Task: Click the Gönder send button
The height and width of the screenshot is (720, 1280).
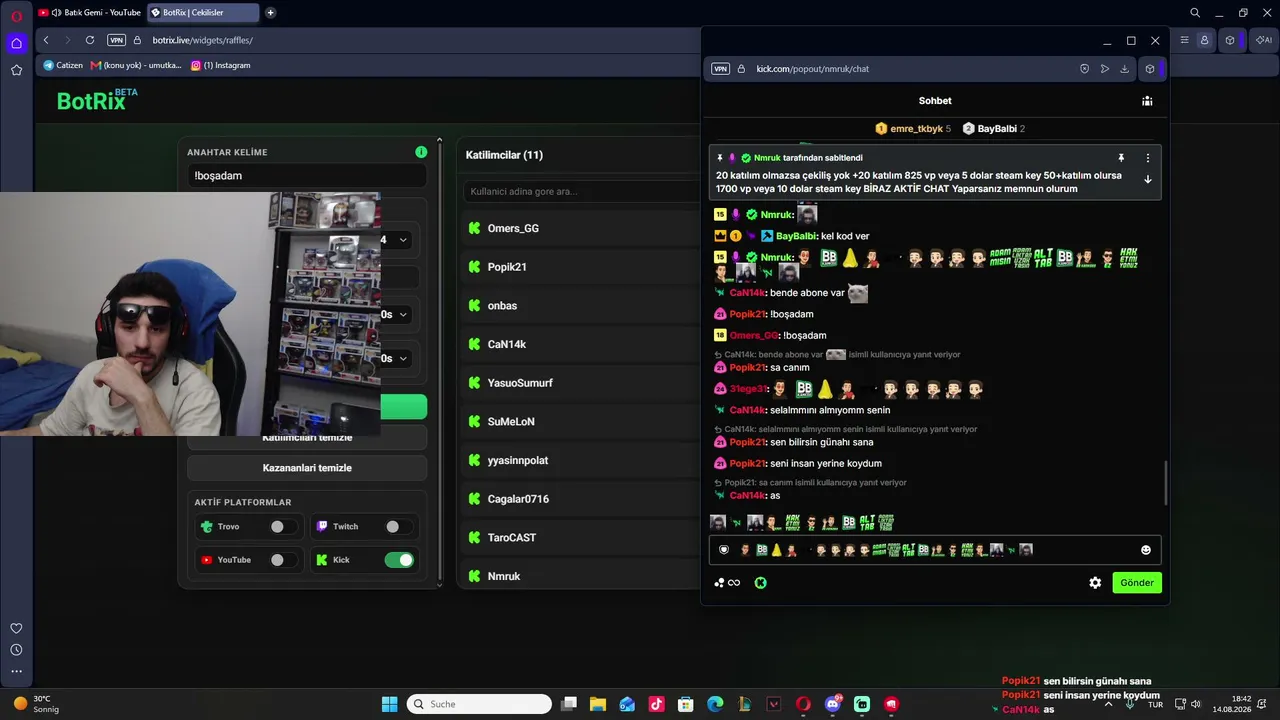Action: click(1137, 583)
